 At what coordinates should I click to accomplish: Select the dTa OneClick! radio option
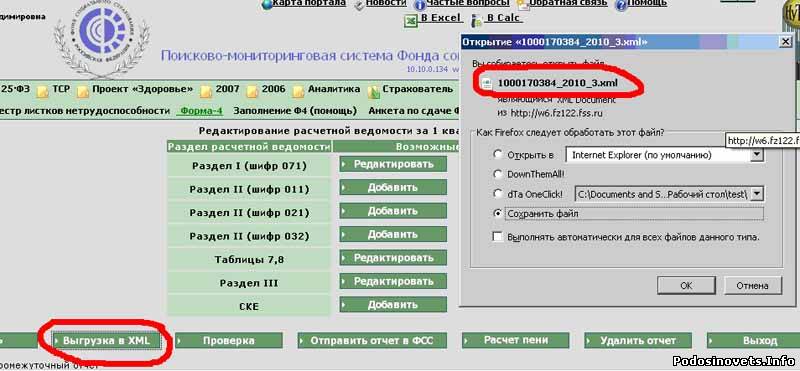pyautogui.click(x=497, y=194)
